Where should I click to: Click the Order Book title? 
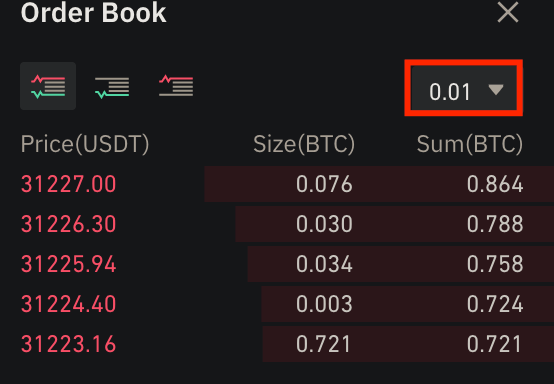click(94, 13)
